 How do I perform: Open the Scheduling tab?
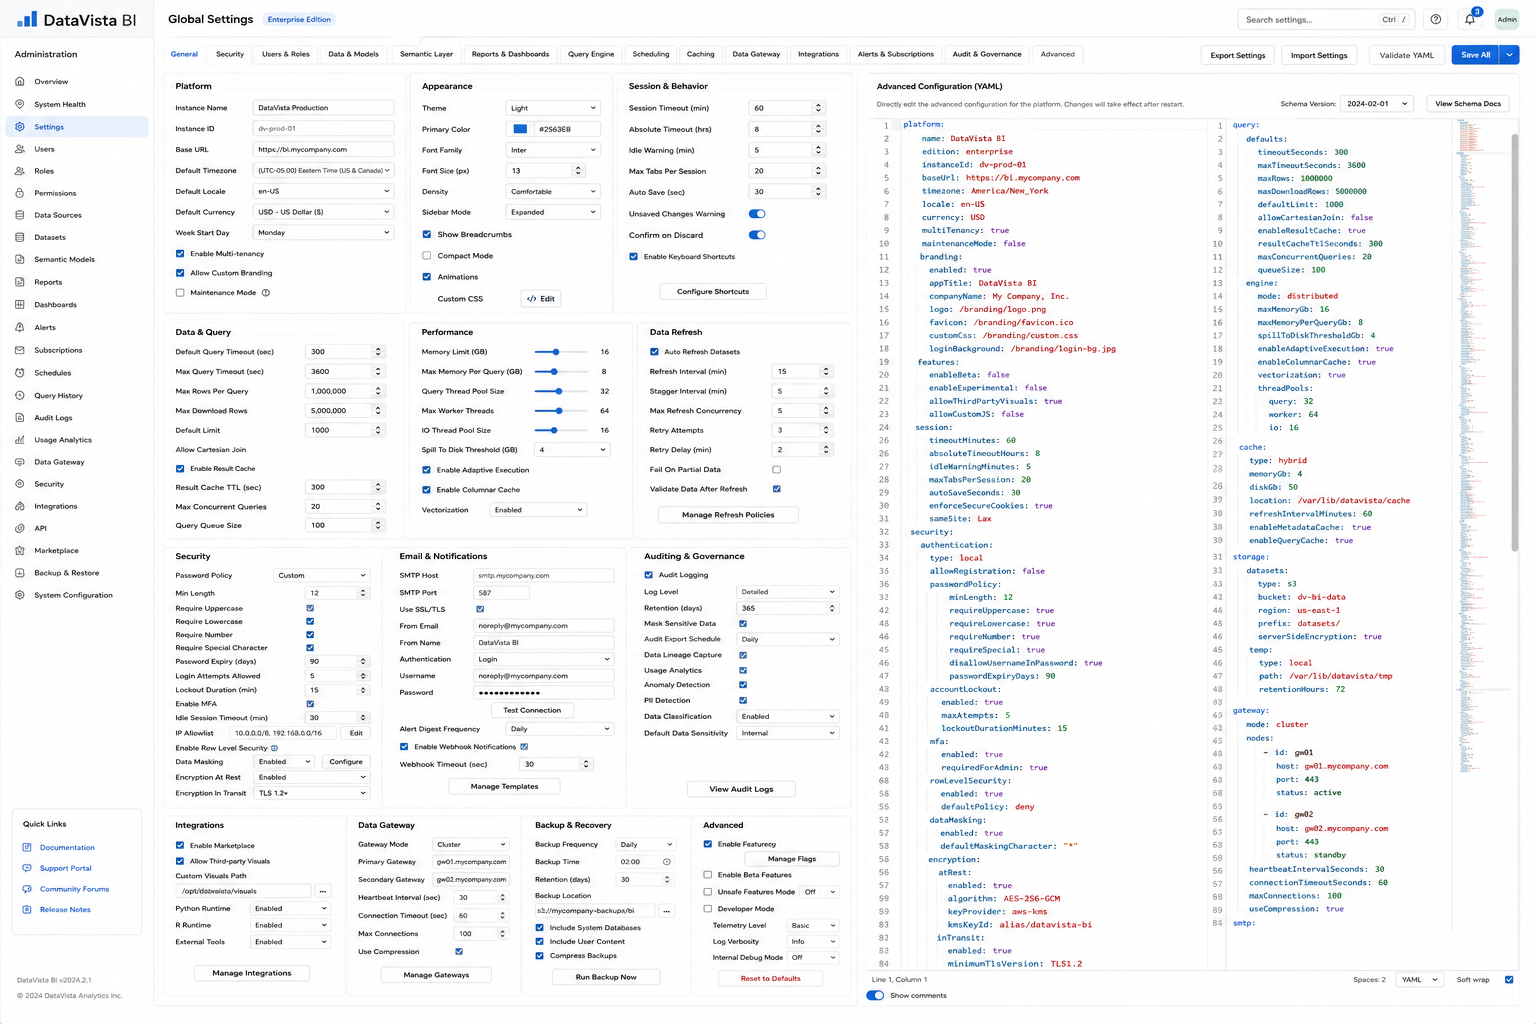tap(651, 54)
